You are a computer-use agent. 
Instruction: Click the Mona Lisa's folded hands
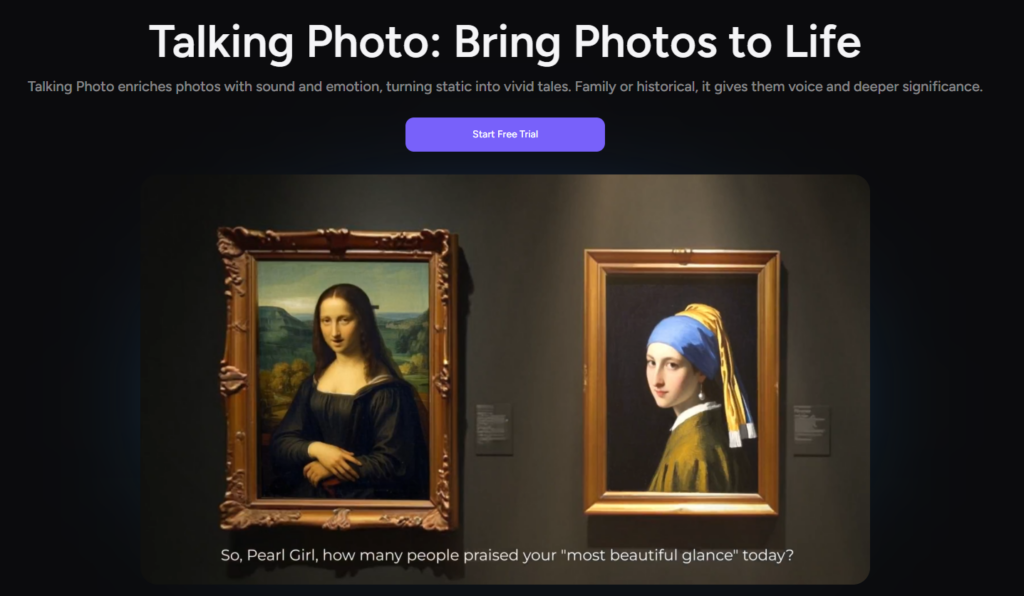click(330, 462)
